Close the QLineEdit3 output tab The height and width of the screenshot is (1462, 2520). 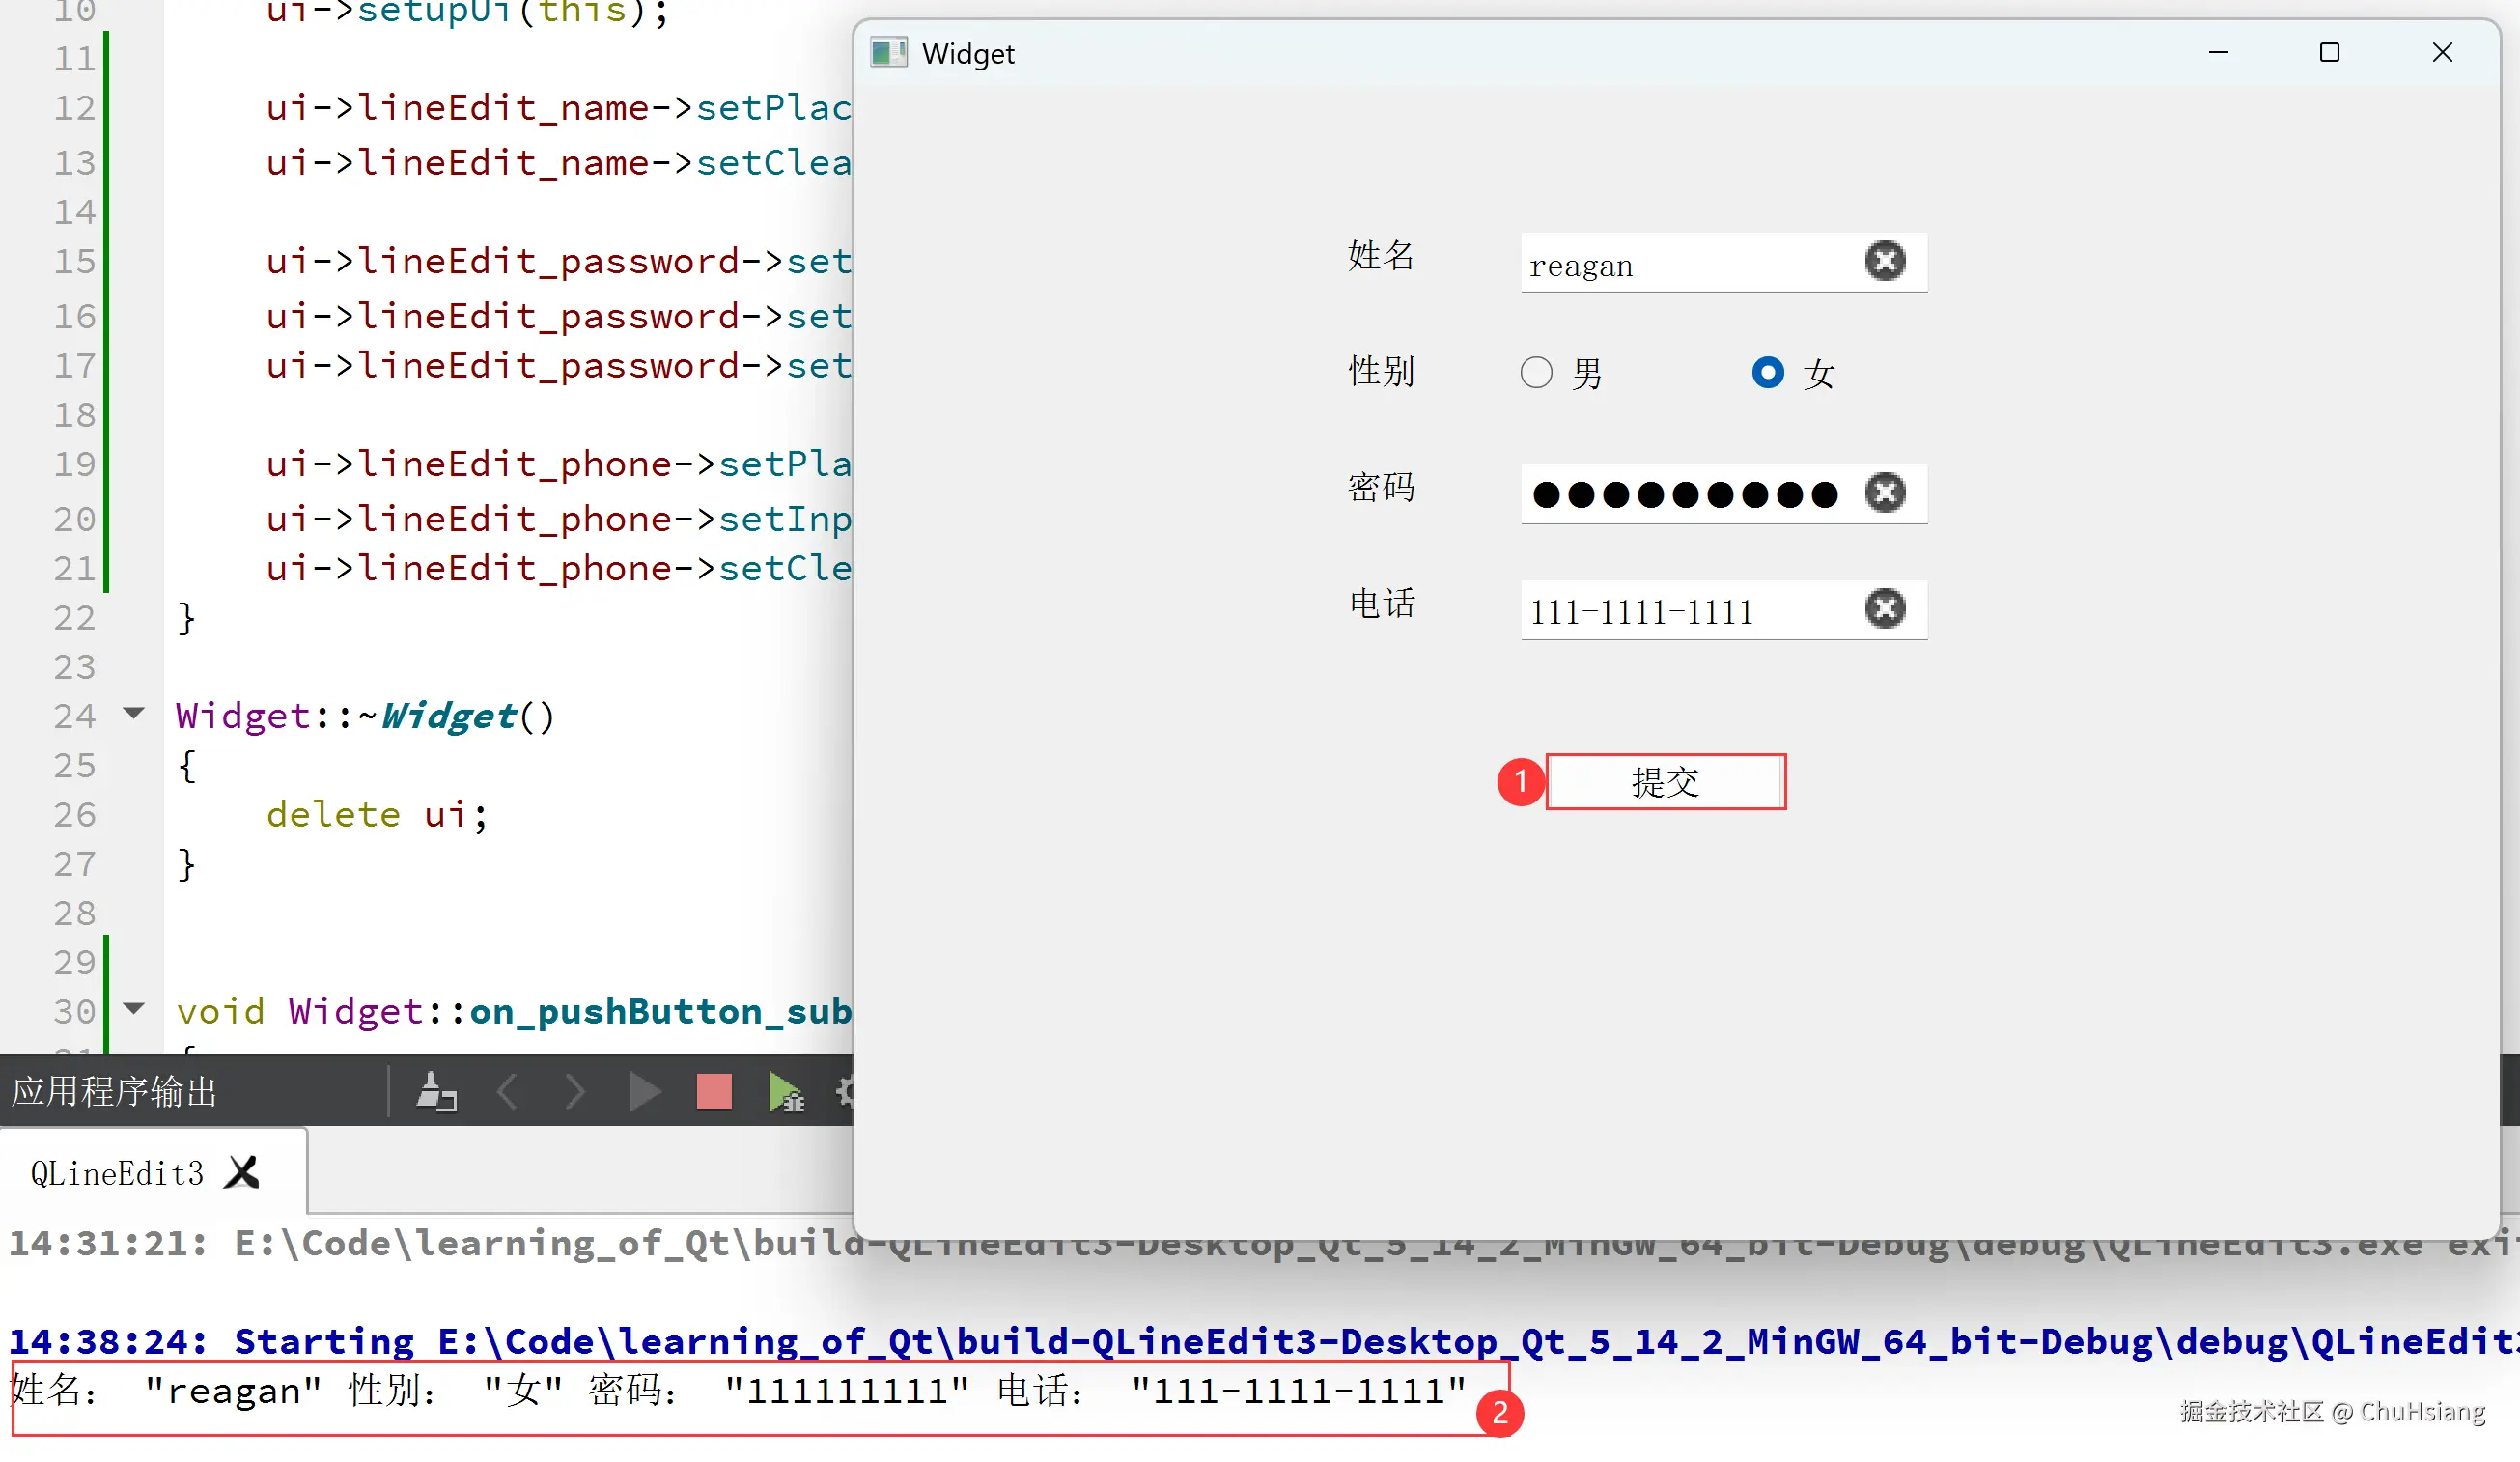242,1173
